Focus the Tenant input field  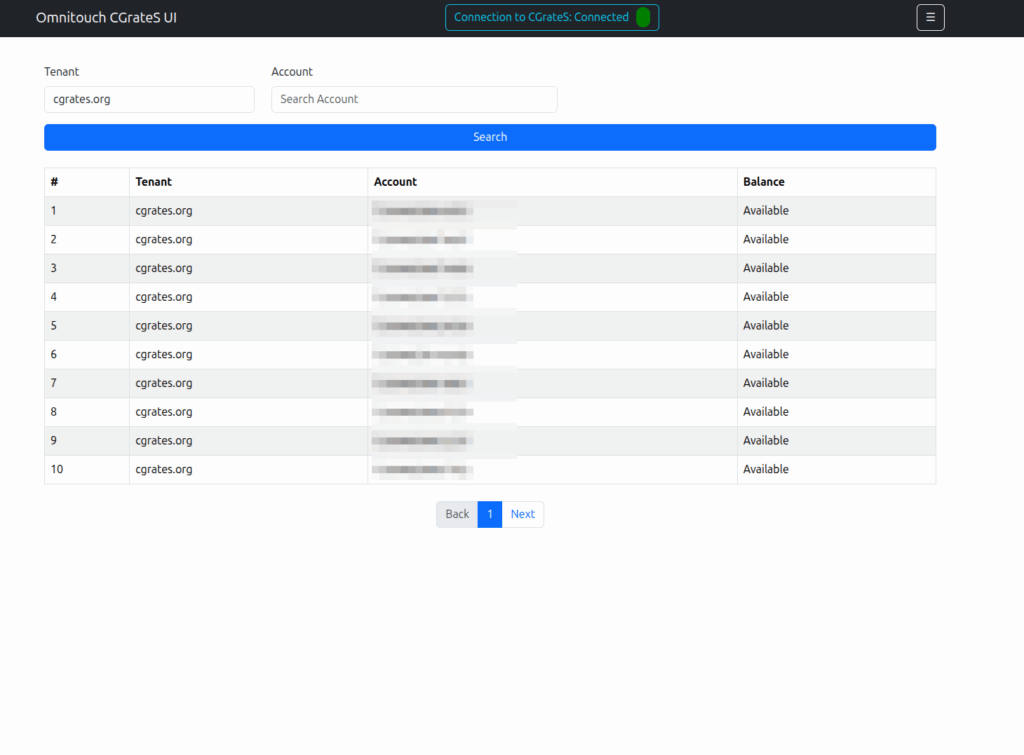point(149,99)
